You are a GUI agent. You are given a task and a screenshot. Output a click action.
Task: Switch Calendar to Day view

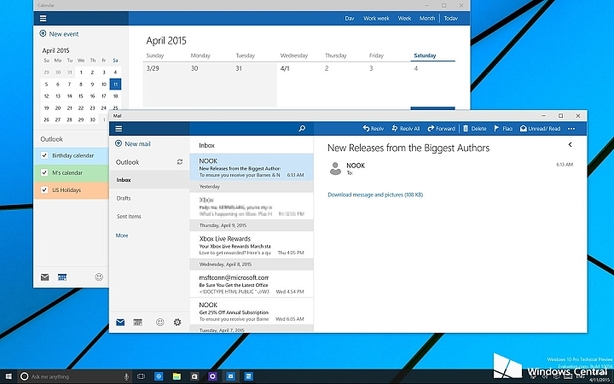[349, 18]
